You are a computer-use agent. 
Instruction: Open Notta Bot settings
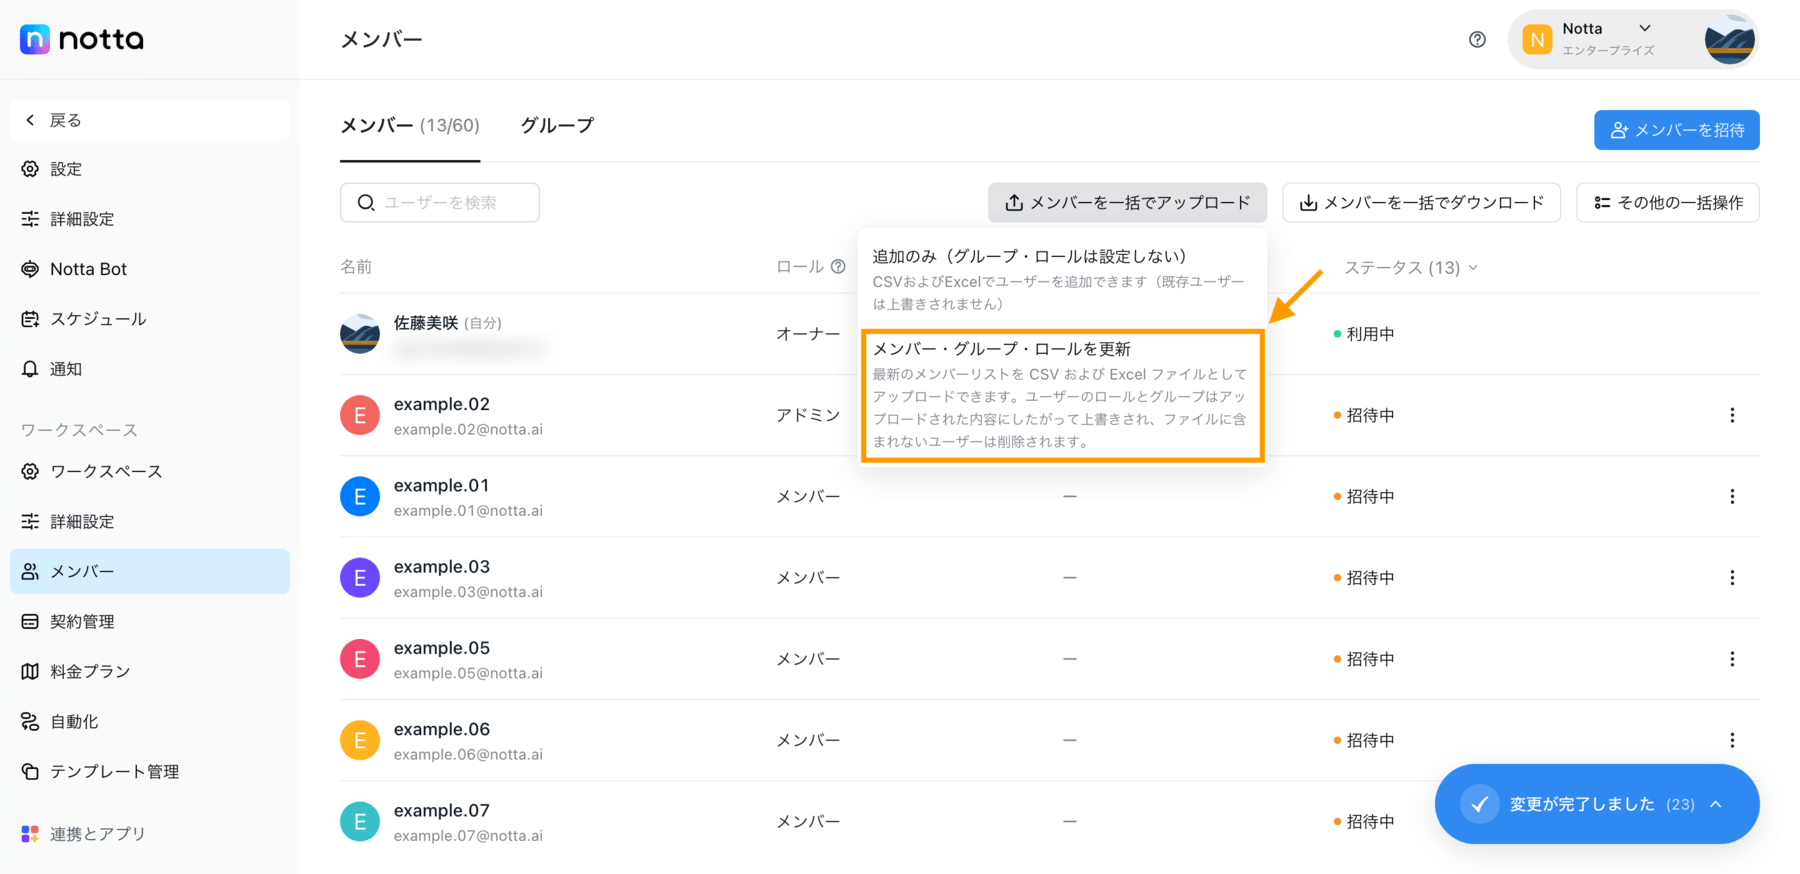click(150, 269)
